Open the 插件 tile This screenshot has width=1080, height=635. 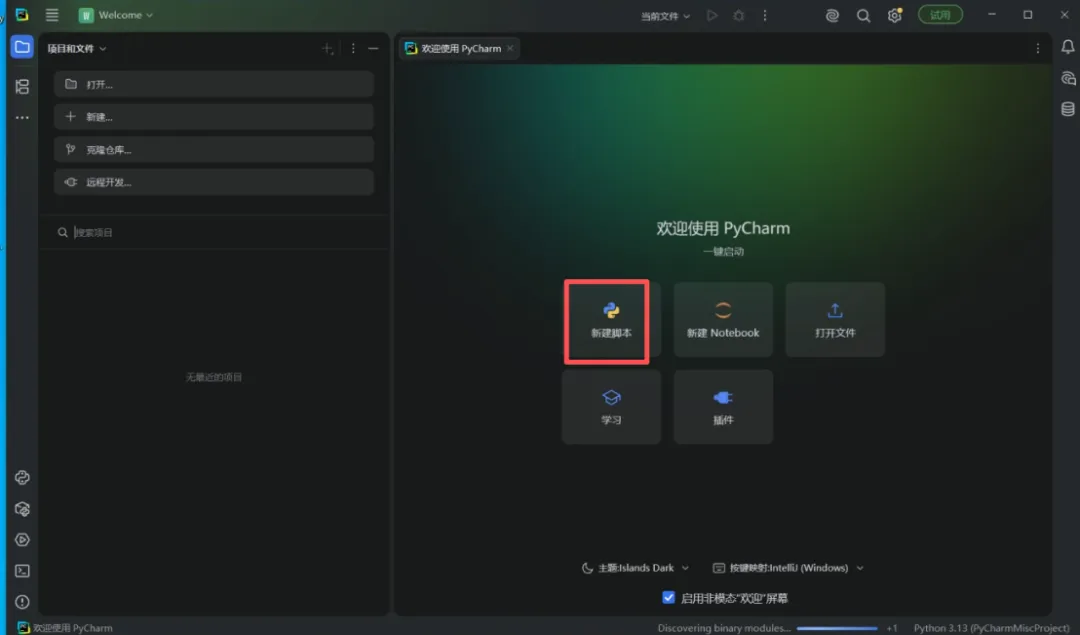pos(723,407)
